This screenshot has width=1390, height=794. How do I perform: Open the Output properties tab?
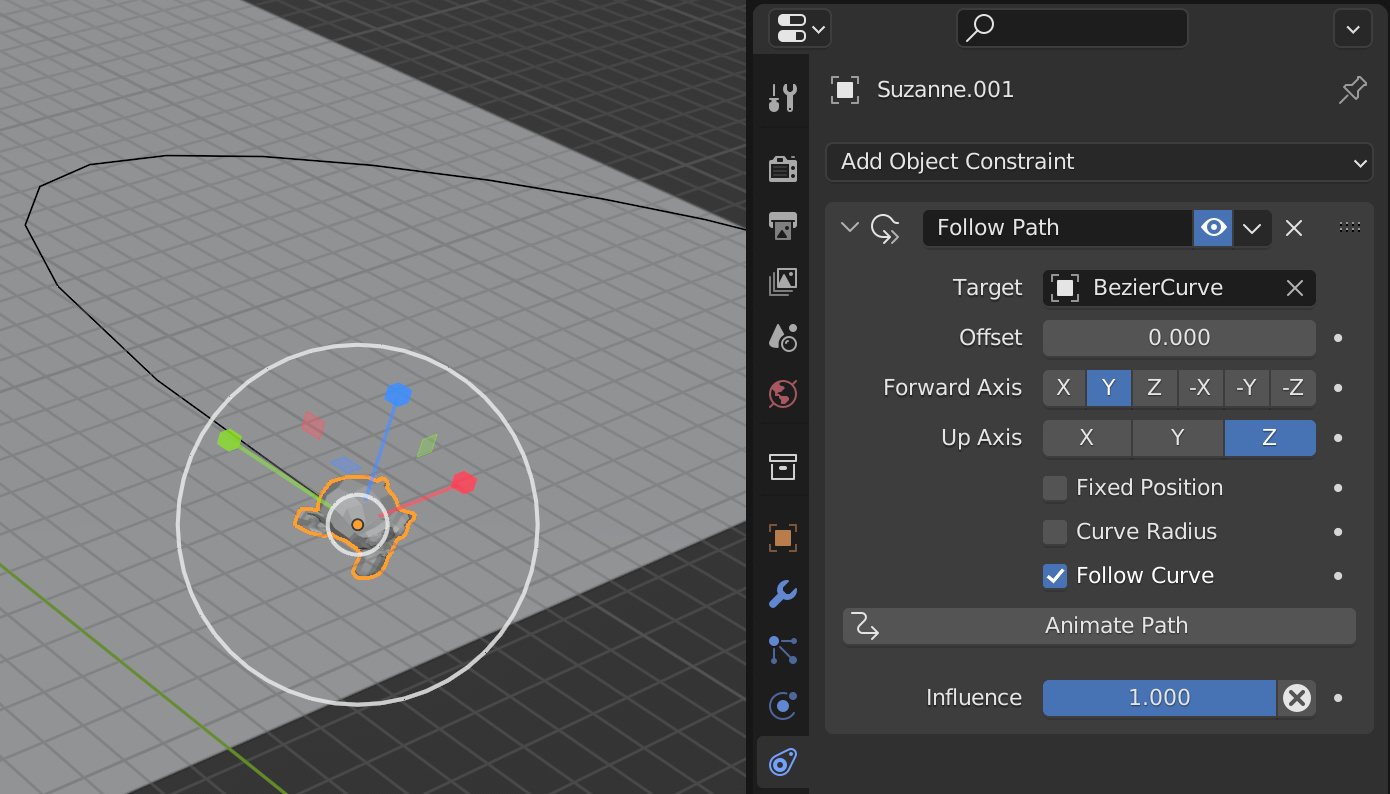click(x=782, y=225)
